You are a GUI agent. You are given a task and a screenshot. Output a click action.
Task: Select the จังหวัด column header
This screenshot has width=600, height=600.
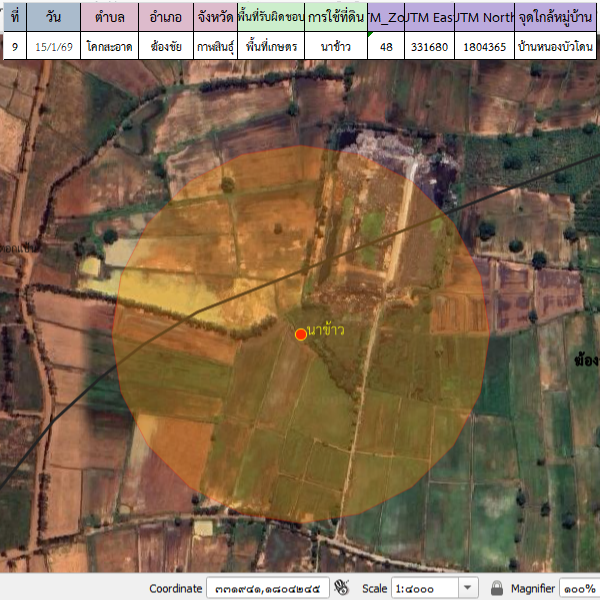coord(215,18)
